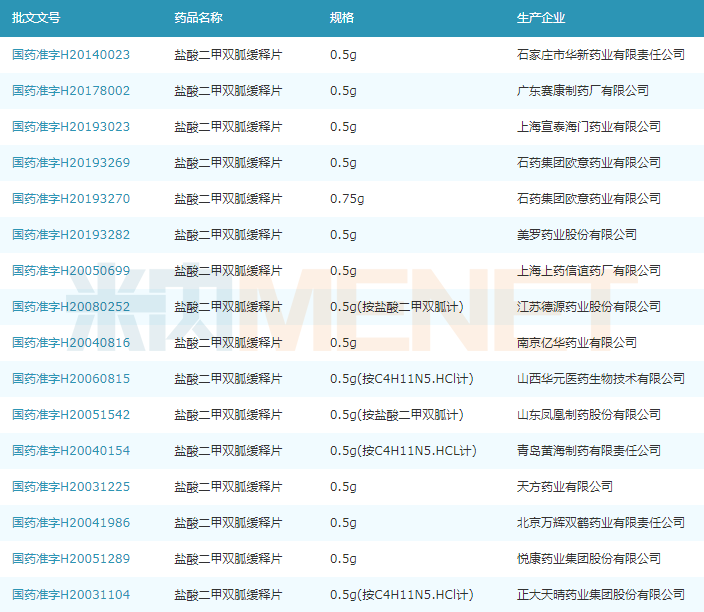Click spec 0.5g(按C4H11N5.HCl计) in the 正大天晴 row
Image resolution: width=704 pixels, height=612 pixels.
(x=402, y=594)
